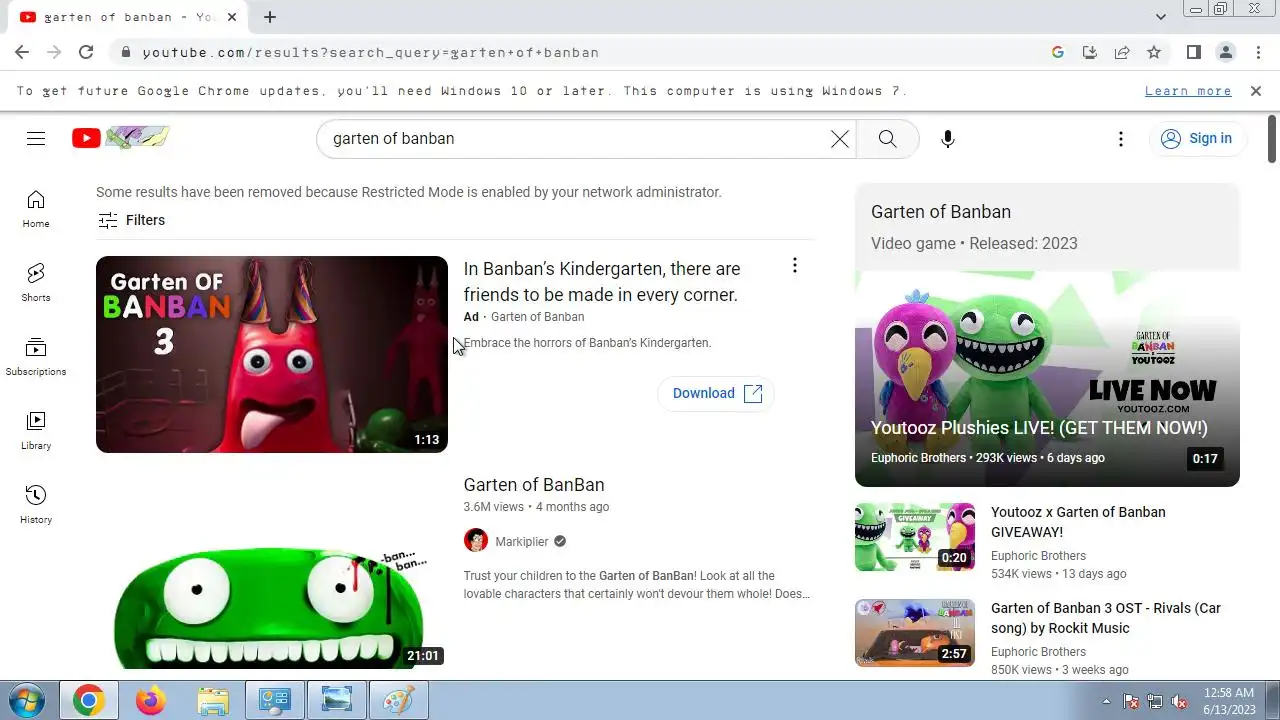Open Chrome three-dot menu

[x=1257, y=52]
